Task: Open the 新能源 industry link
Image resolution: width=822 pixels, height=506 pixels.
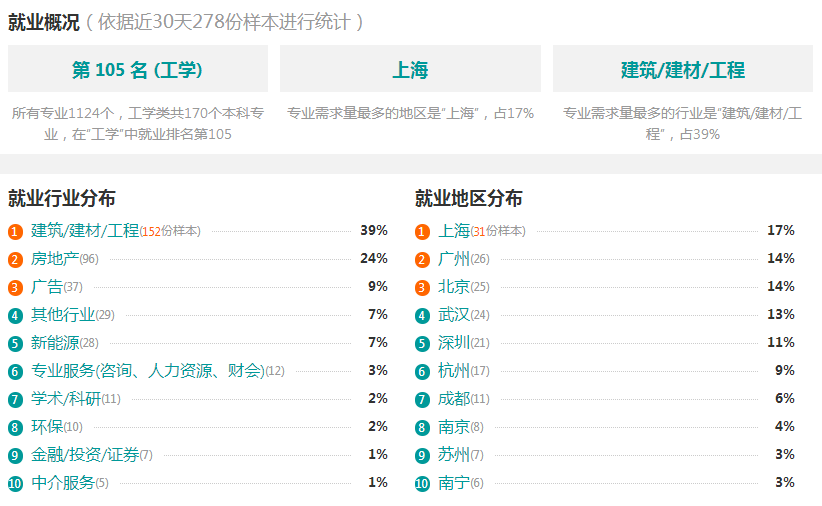Action: point(55,342)
